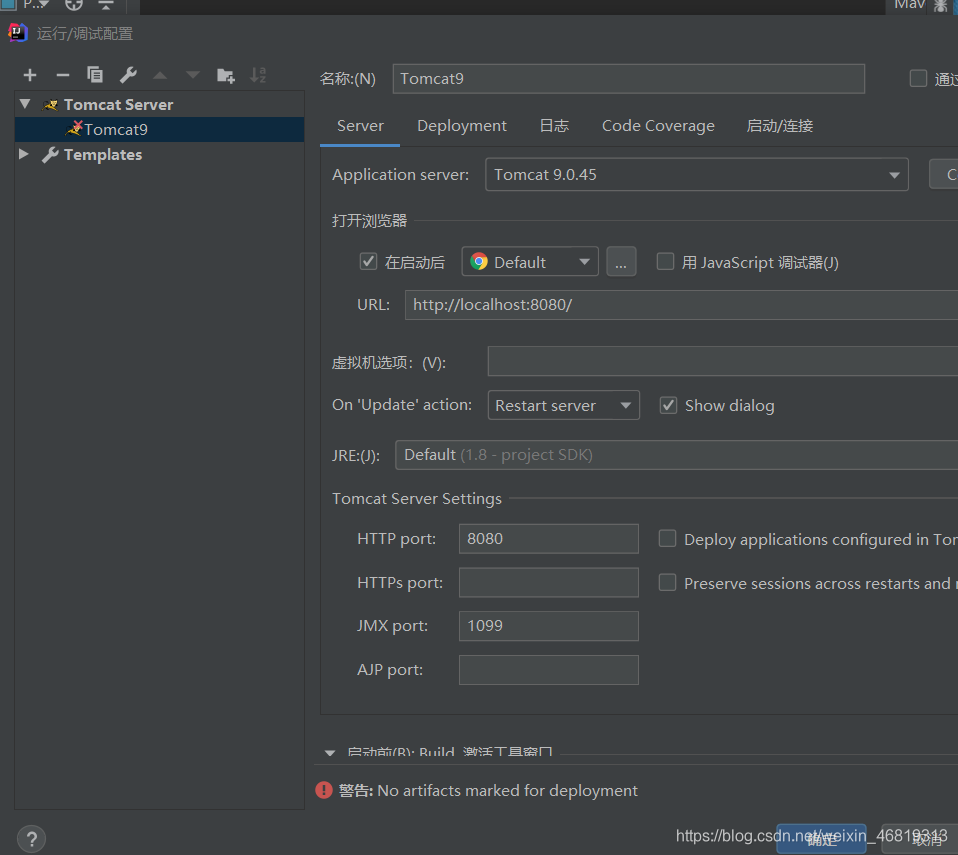Viewport: 958px width, 855px height.
Task: Click the 名称 name input field
Action: click(629, 79)
